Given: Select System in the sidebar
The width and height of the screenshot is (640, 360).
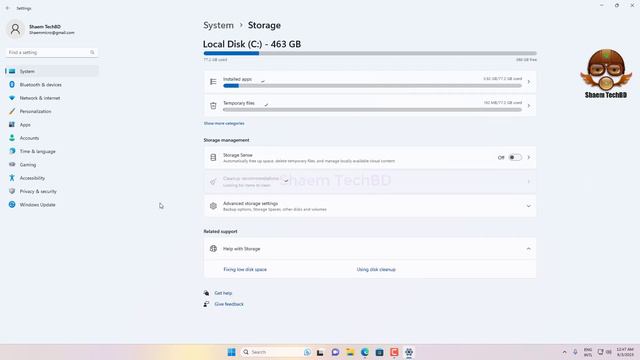Looking at the screenshot, I should pos(52,71).
